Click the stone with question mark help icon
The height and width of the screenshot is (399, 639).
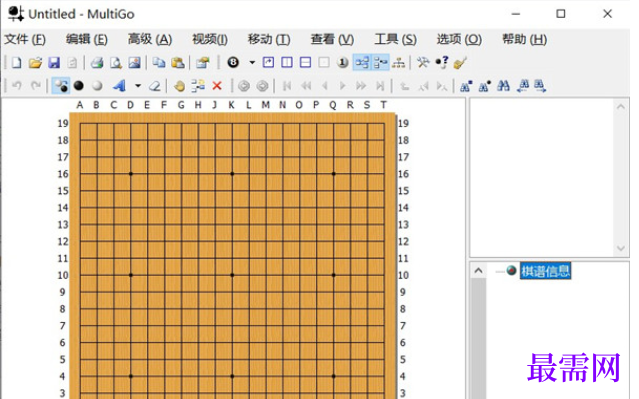coord(442,62)
